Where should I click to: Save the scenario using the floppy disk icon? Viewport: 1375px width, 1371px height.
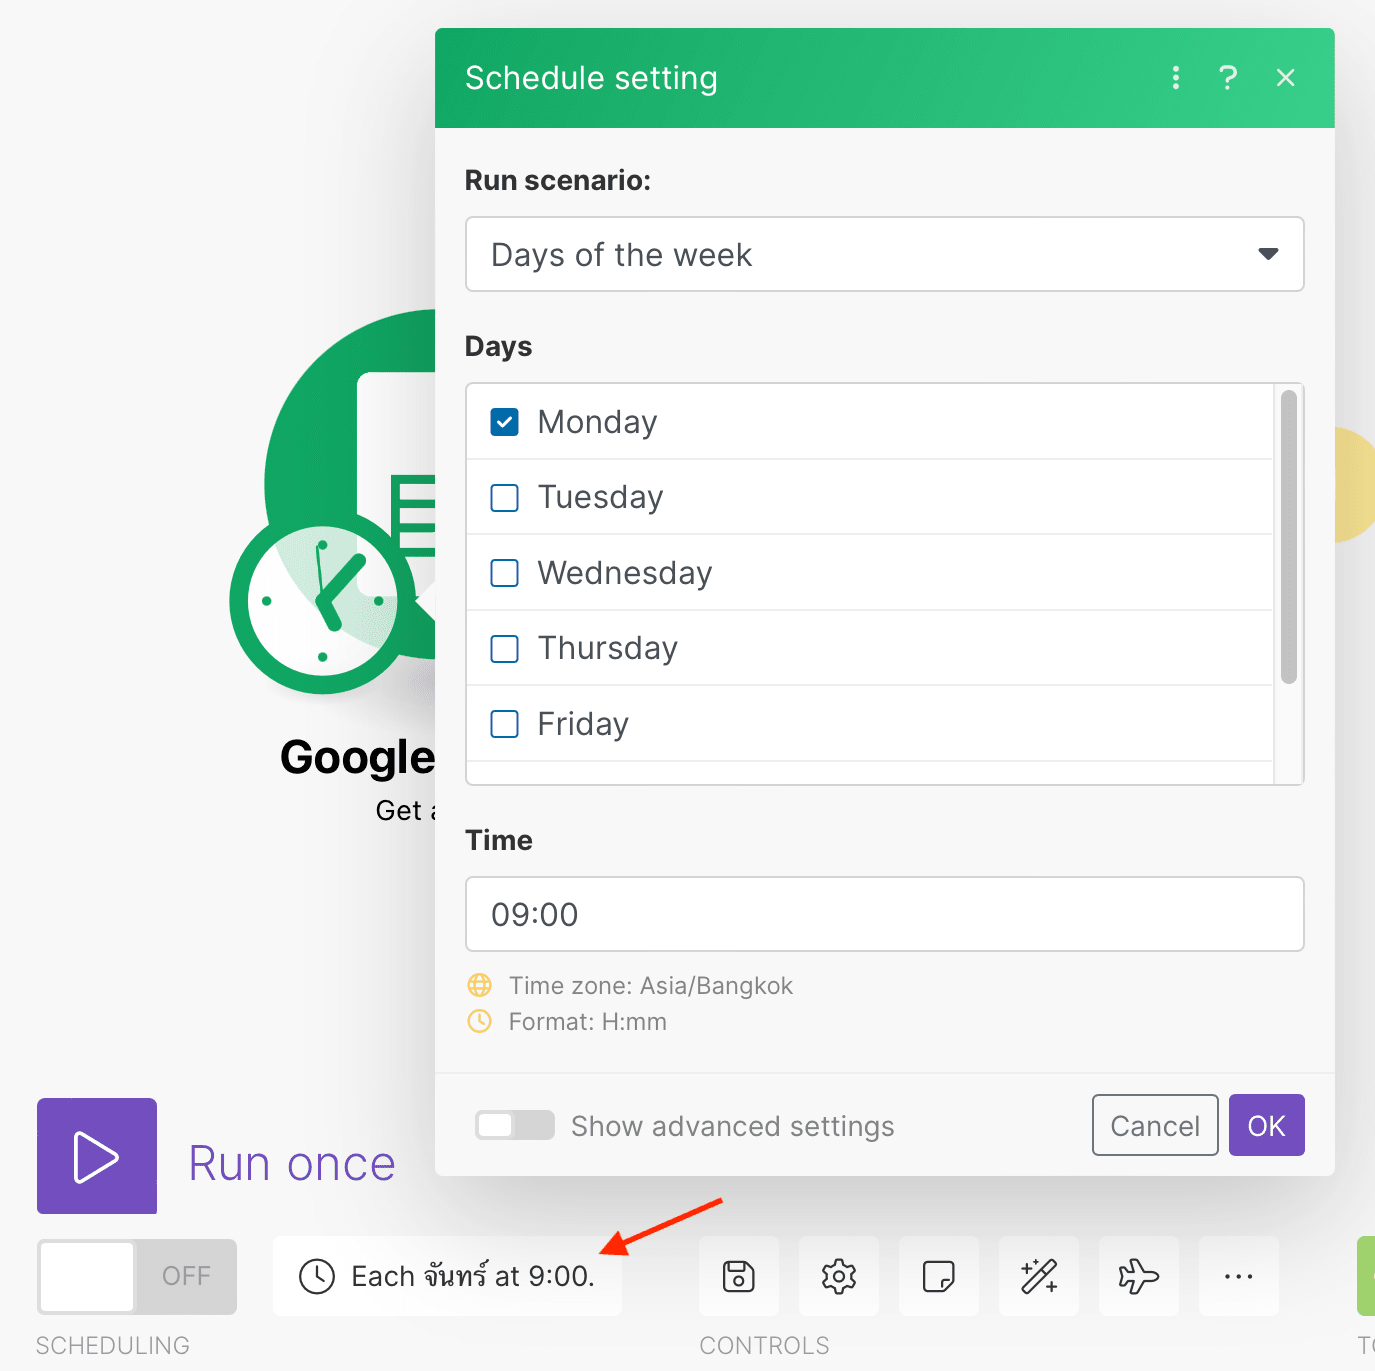tap(738, 1276)
